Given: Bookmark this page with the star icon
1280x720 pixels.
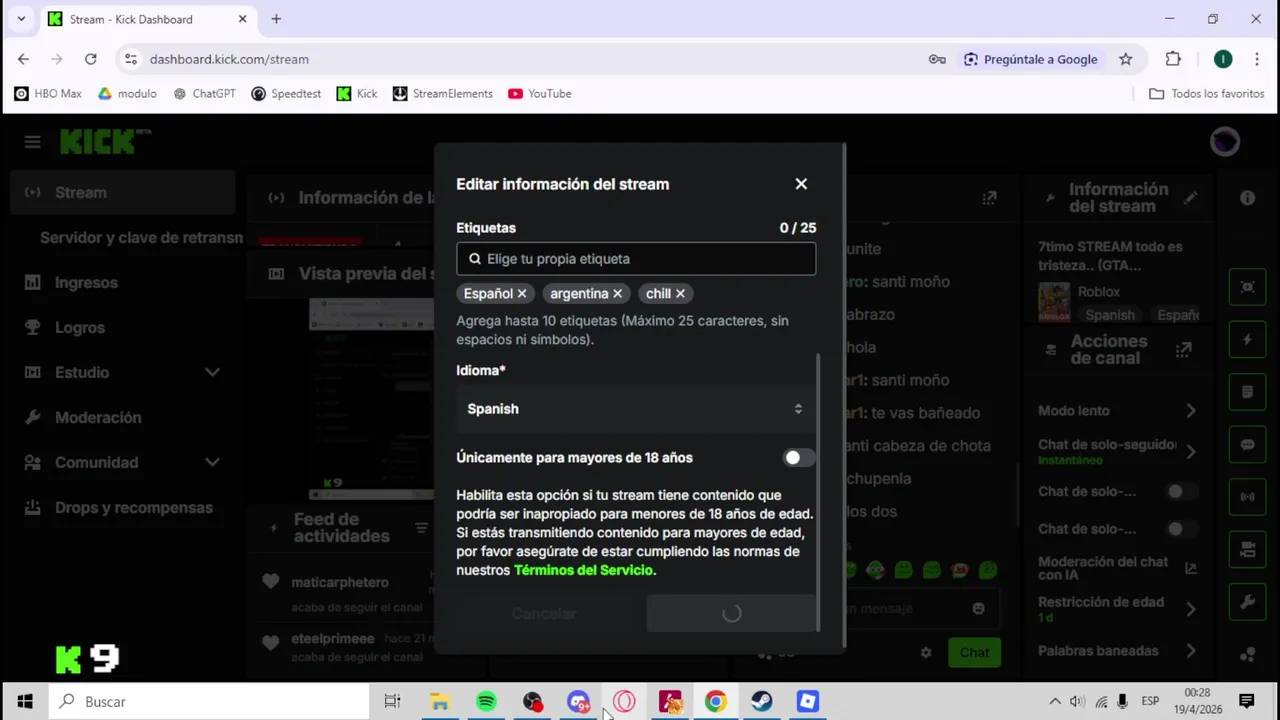Looking at the screenshot, I should (1126, 59).
